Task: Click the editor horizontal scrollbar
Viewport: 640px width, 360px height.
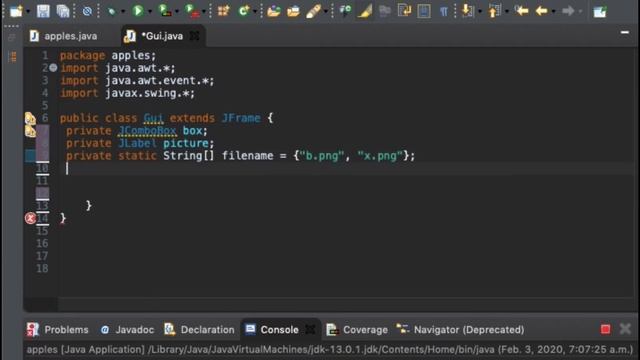Action: [345, 304]
